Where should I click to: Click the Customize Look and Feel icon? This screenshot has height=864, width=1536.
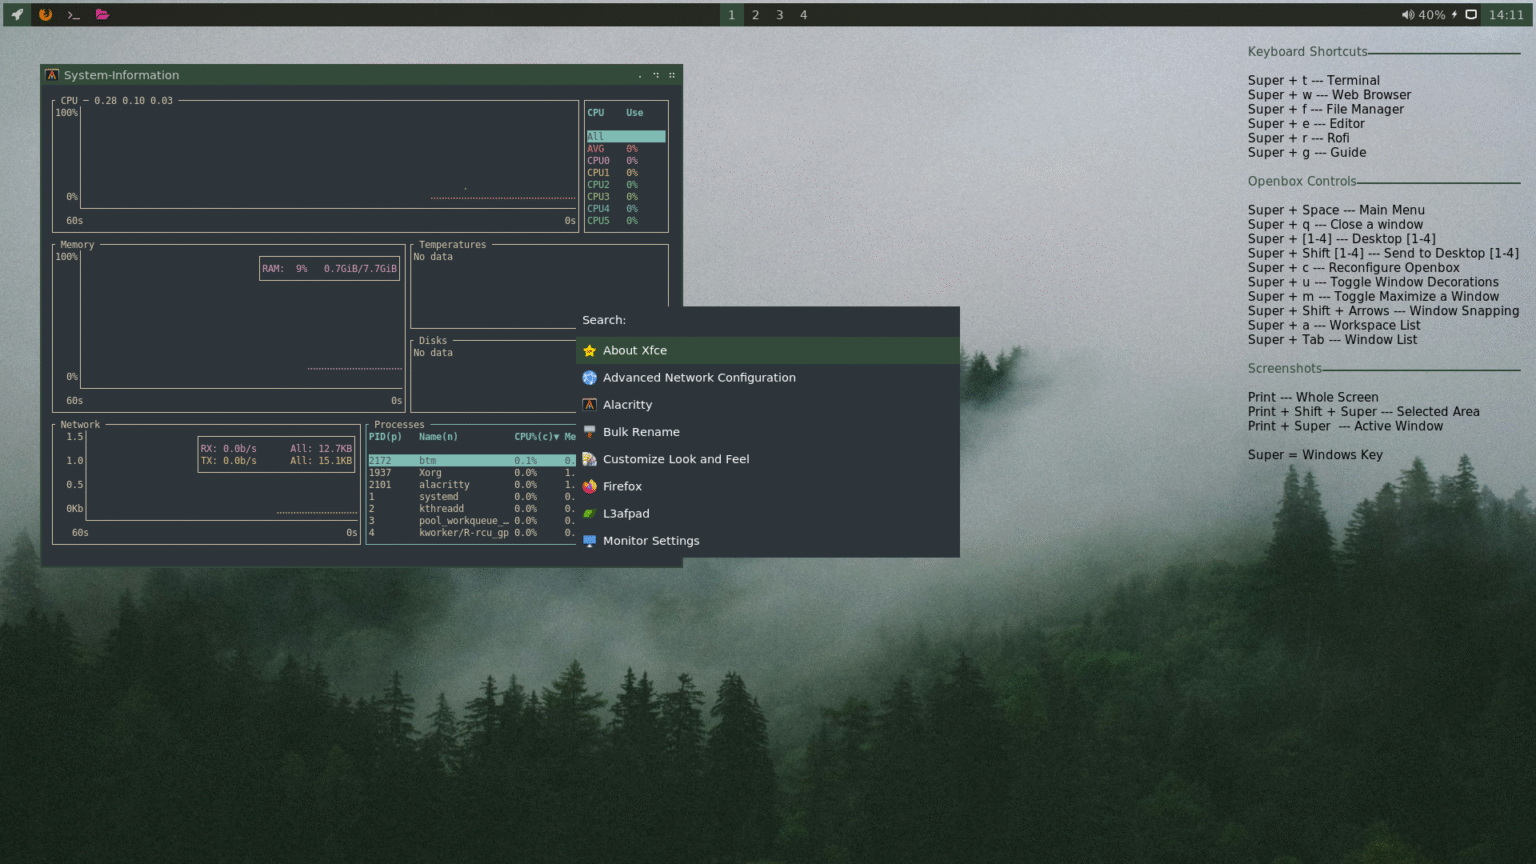590,458
